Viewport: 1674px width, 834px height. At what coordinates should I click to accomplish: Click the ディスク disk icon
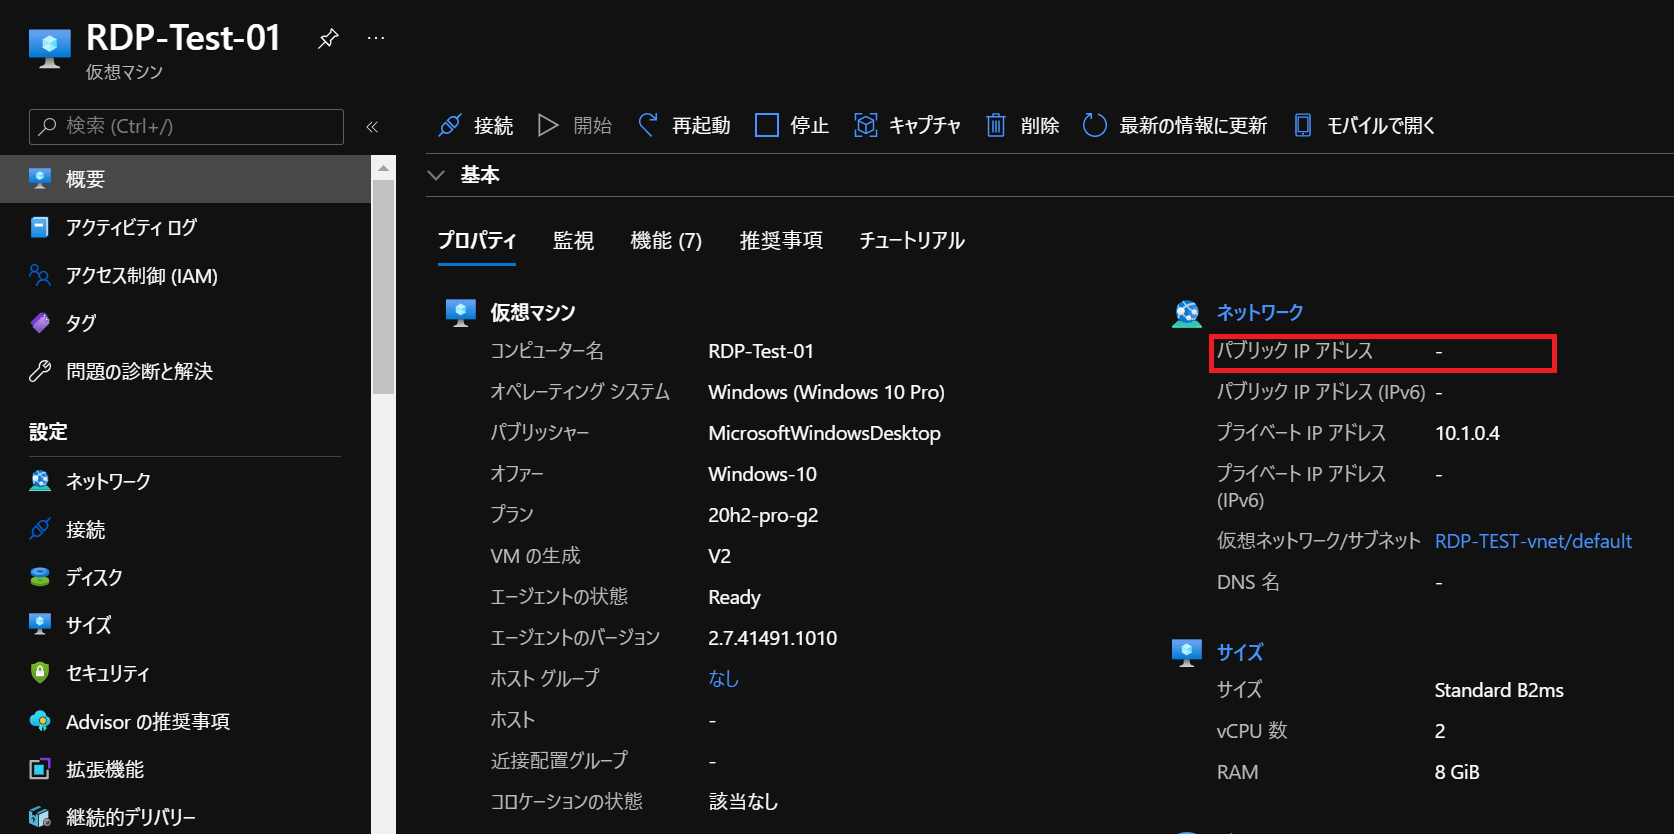tap(40, 577)
